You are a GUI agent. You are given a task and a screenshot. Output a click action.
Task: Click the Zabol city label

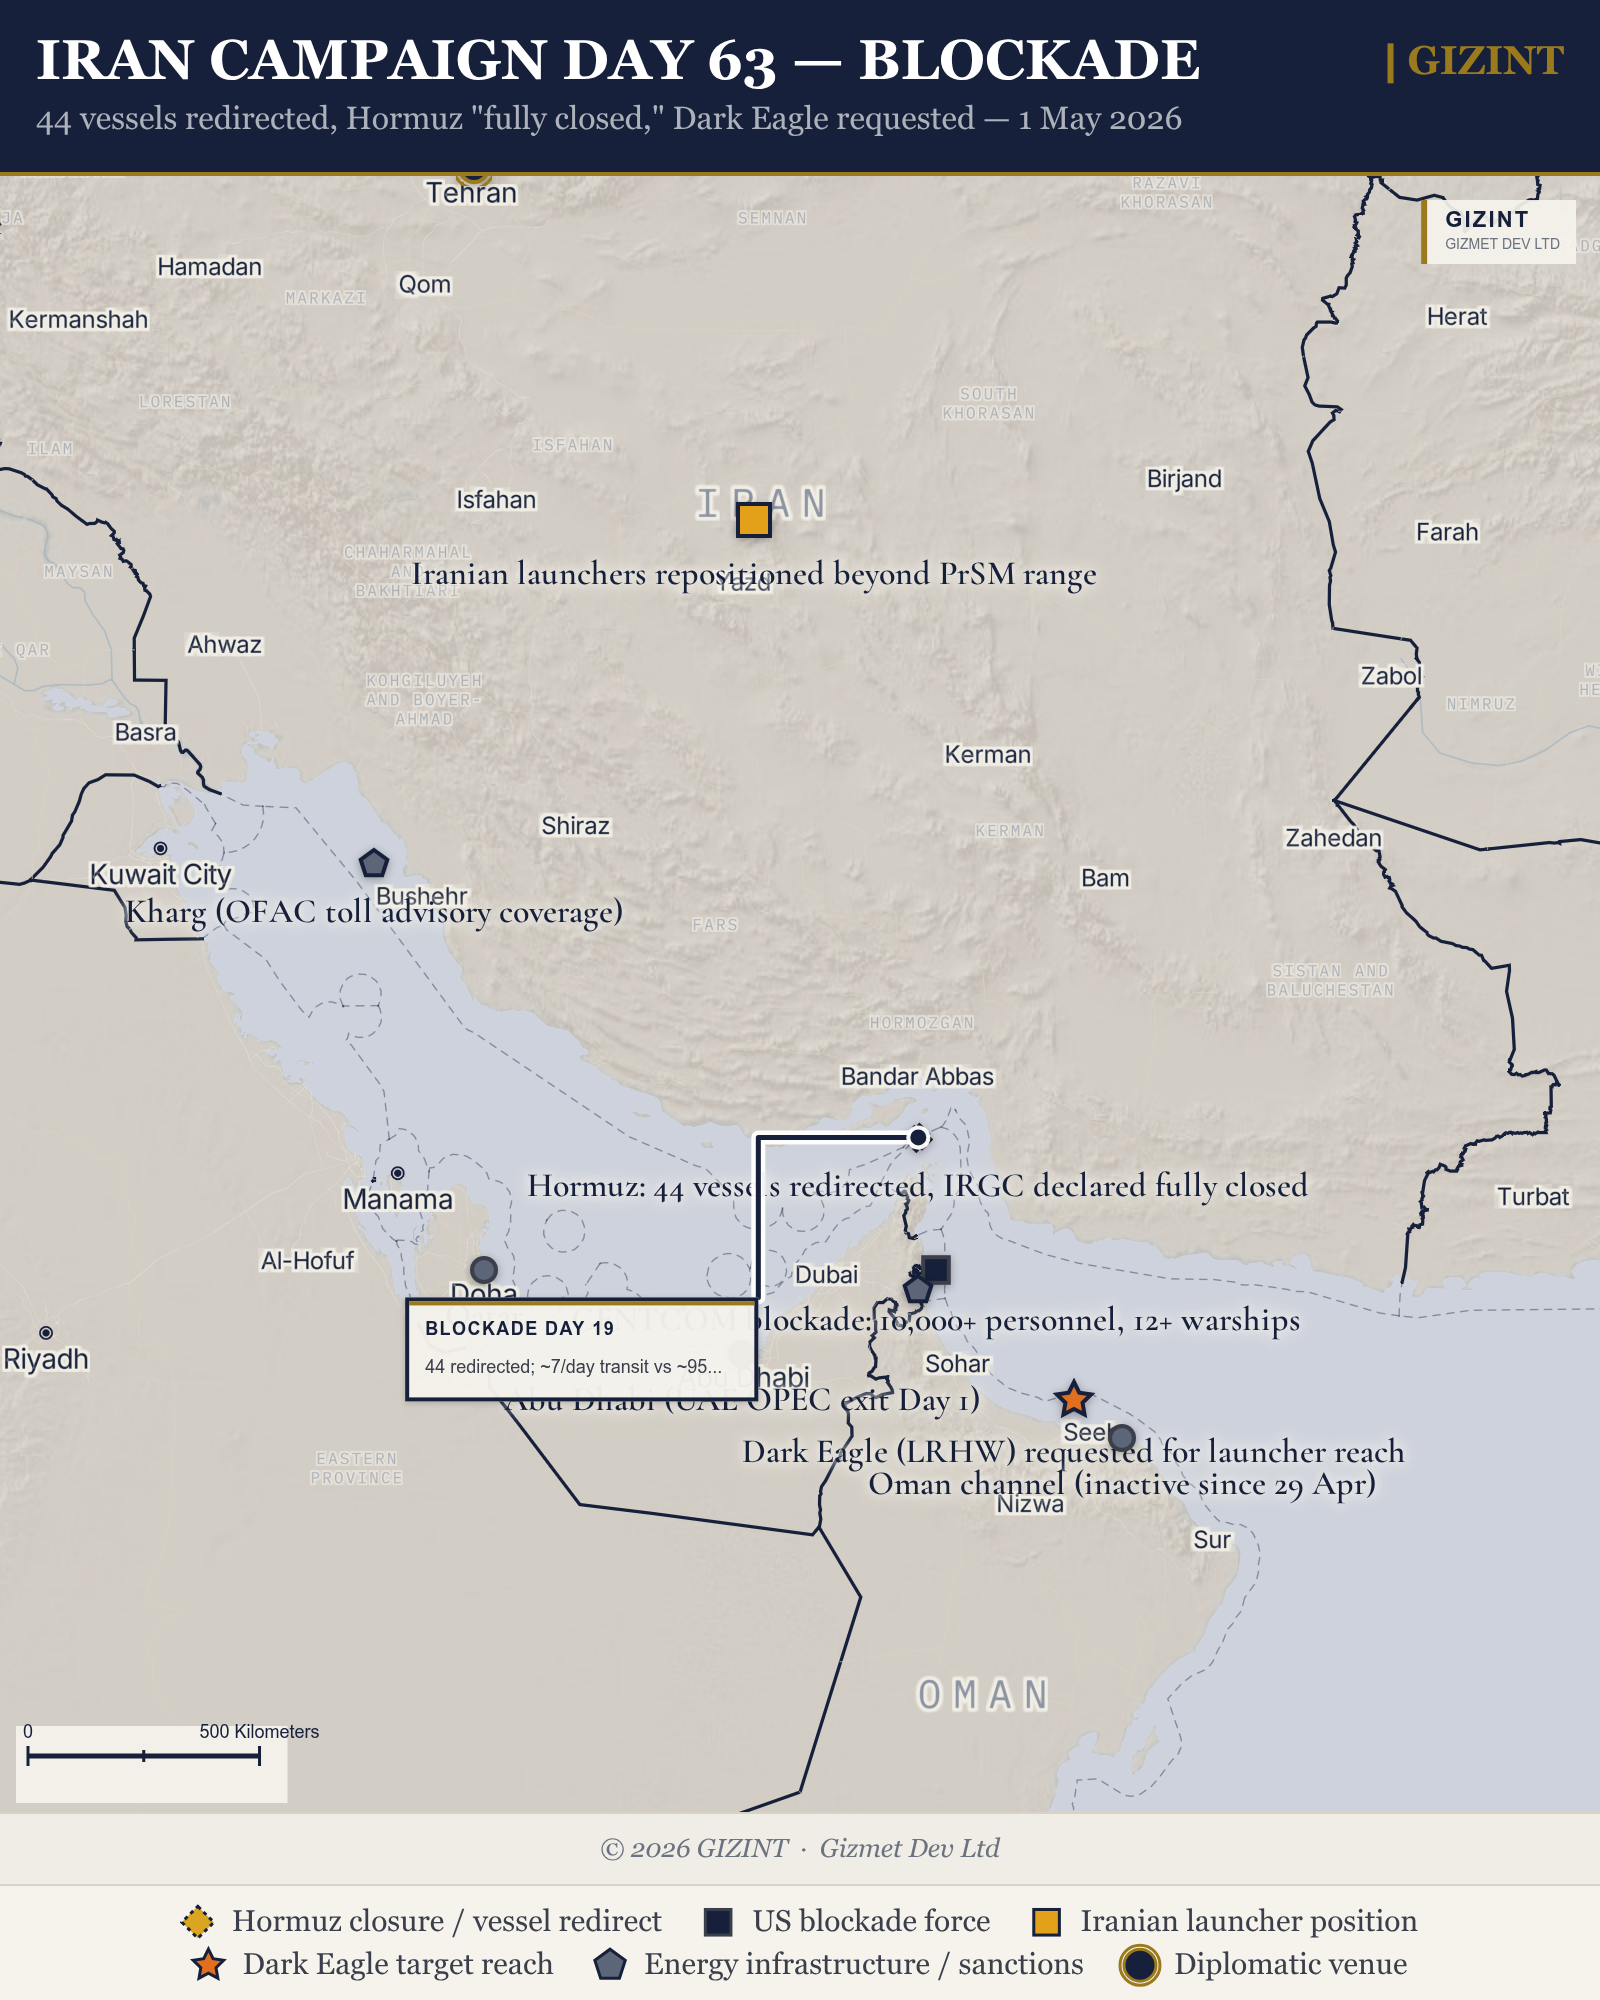click(x=1391, y=676)
